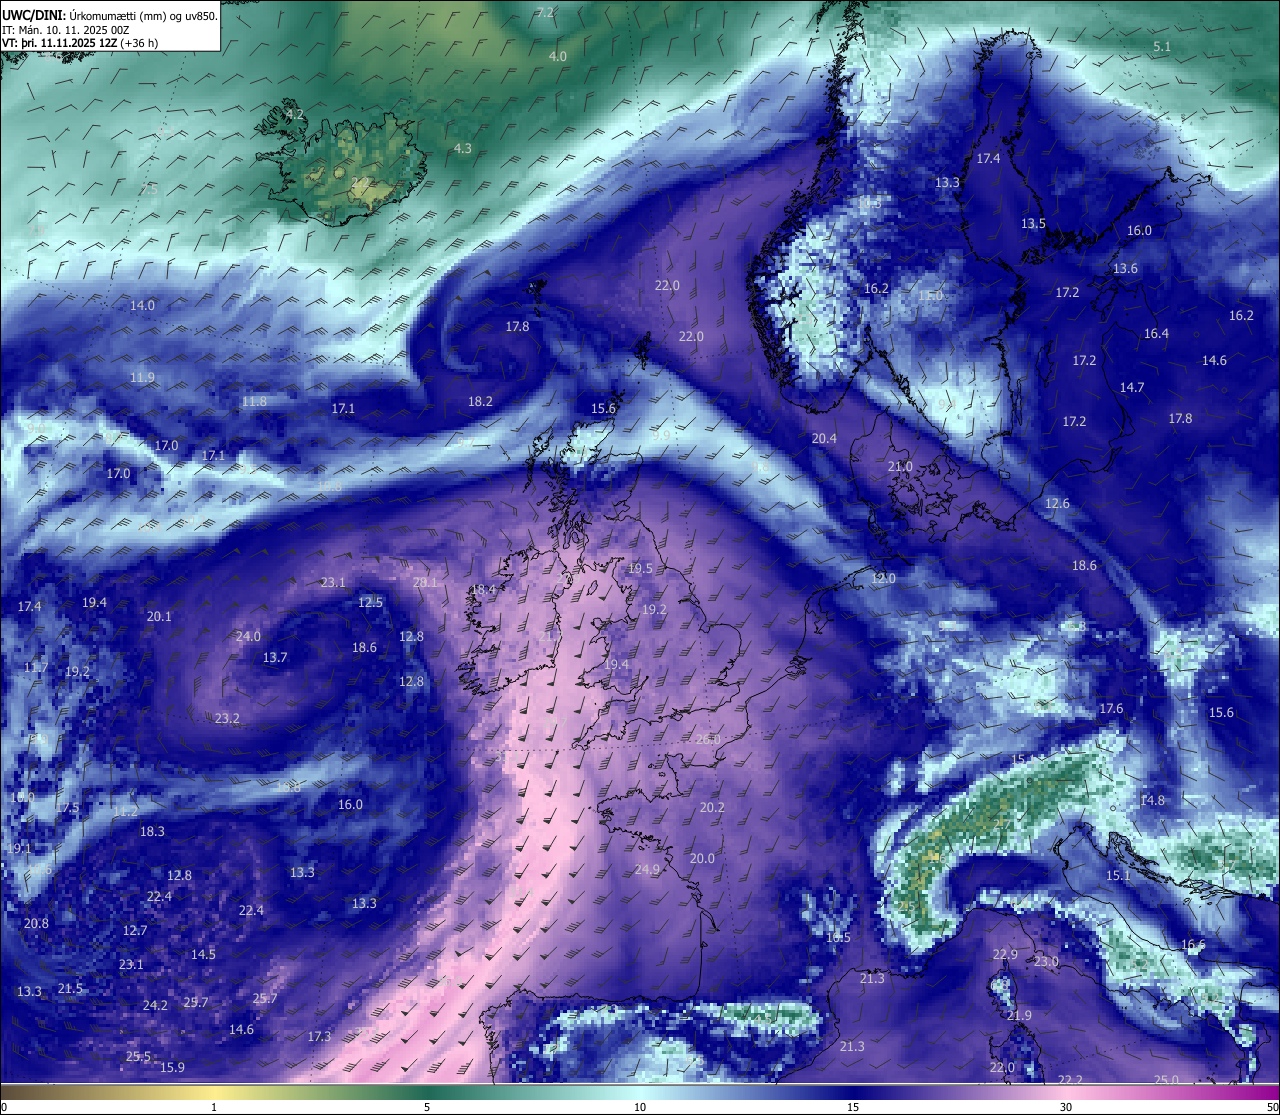
Task: Select the 19.5 value over northern Britain
Action: [x=640, y=569]
